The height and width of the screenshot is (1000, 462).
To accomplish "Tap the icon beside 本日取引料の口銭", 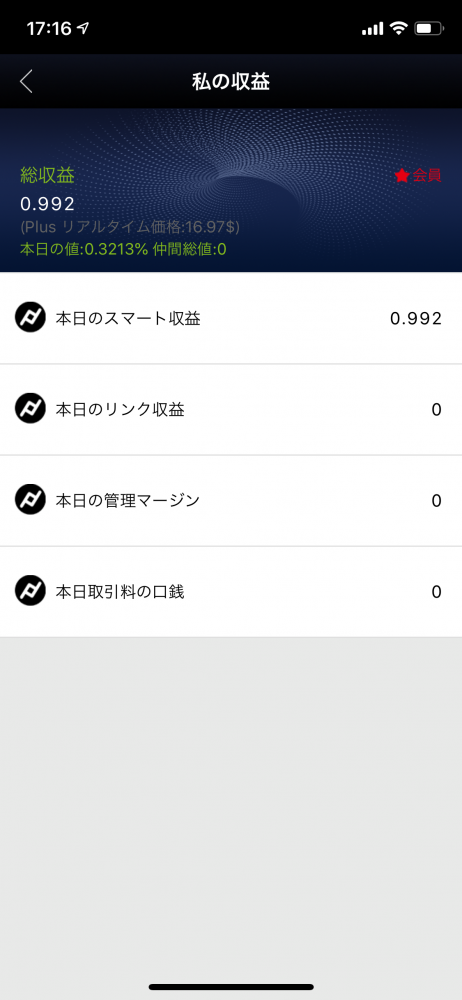I will [x=30, y=592].
